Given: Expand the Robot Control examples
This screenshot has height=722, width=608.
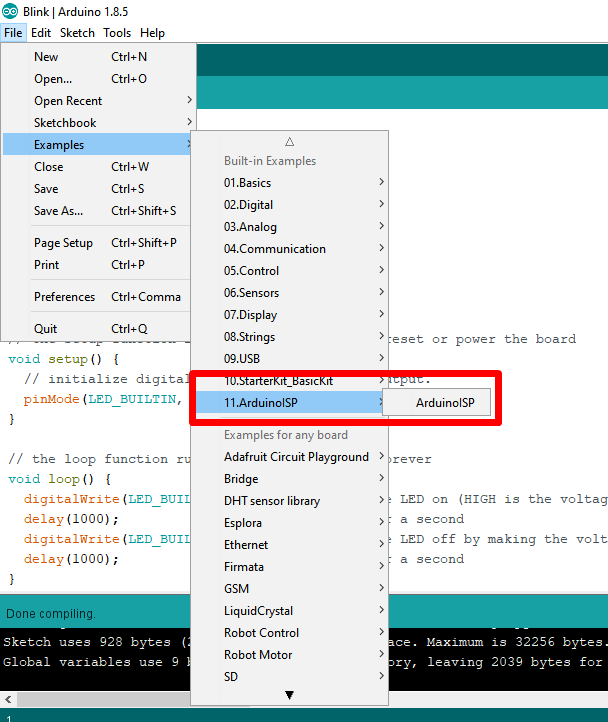Looking at the screenshot, I should click(x=290, y=633).
